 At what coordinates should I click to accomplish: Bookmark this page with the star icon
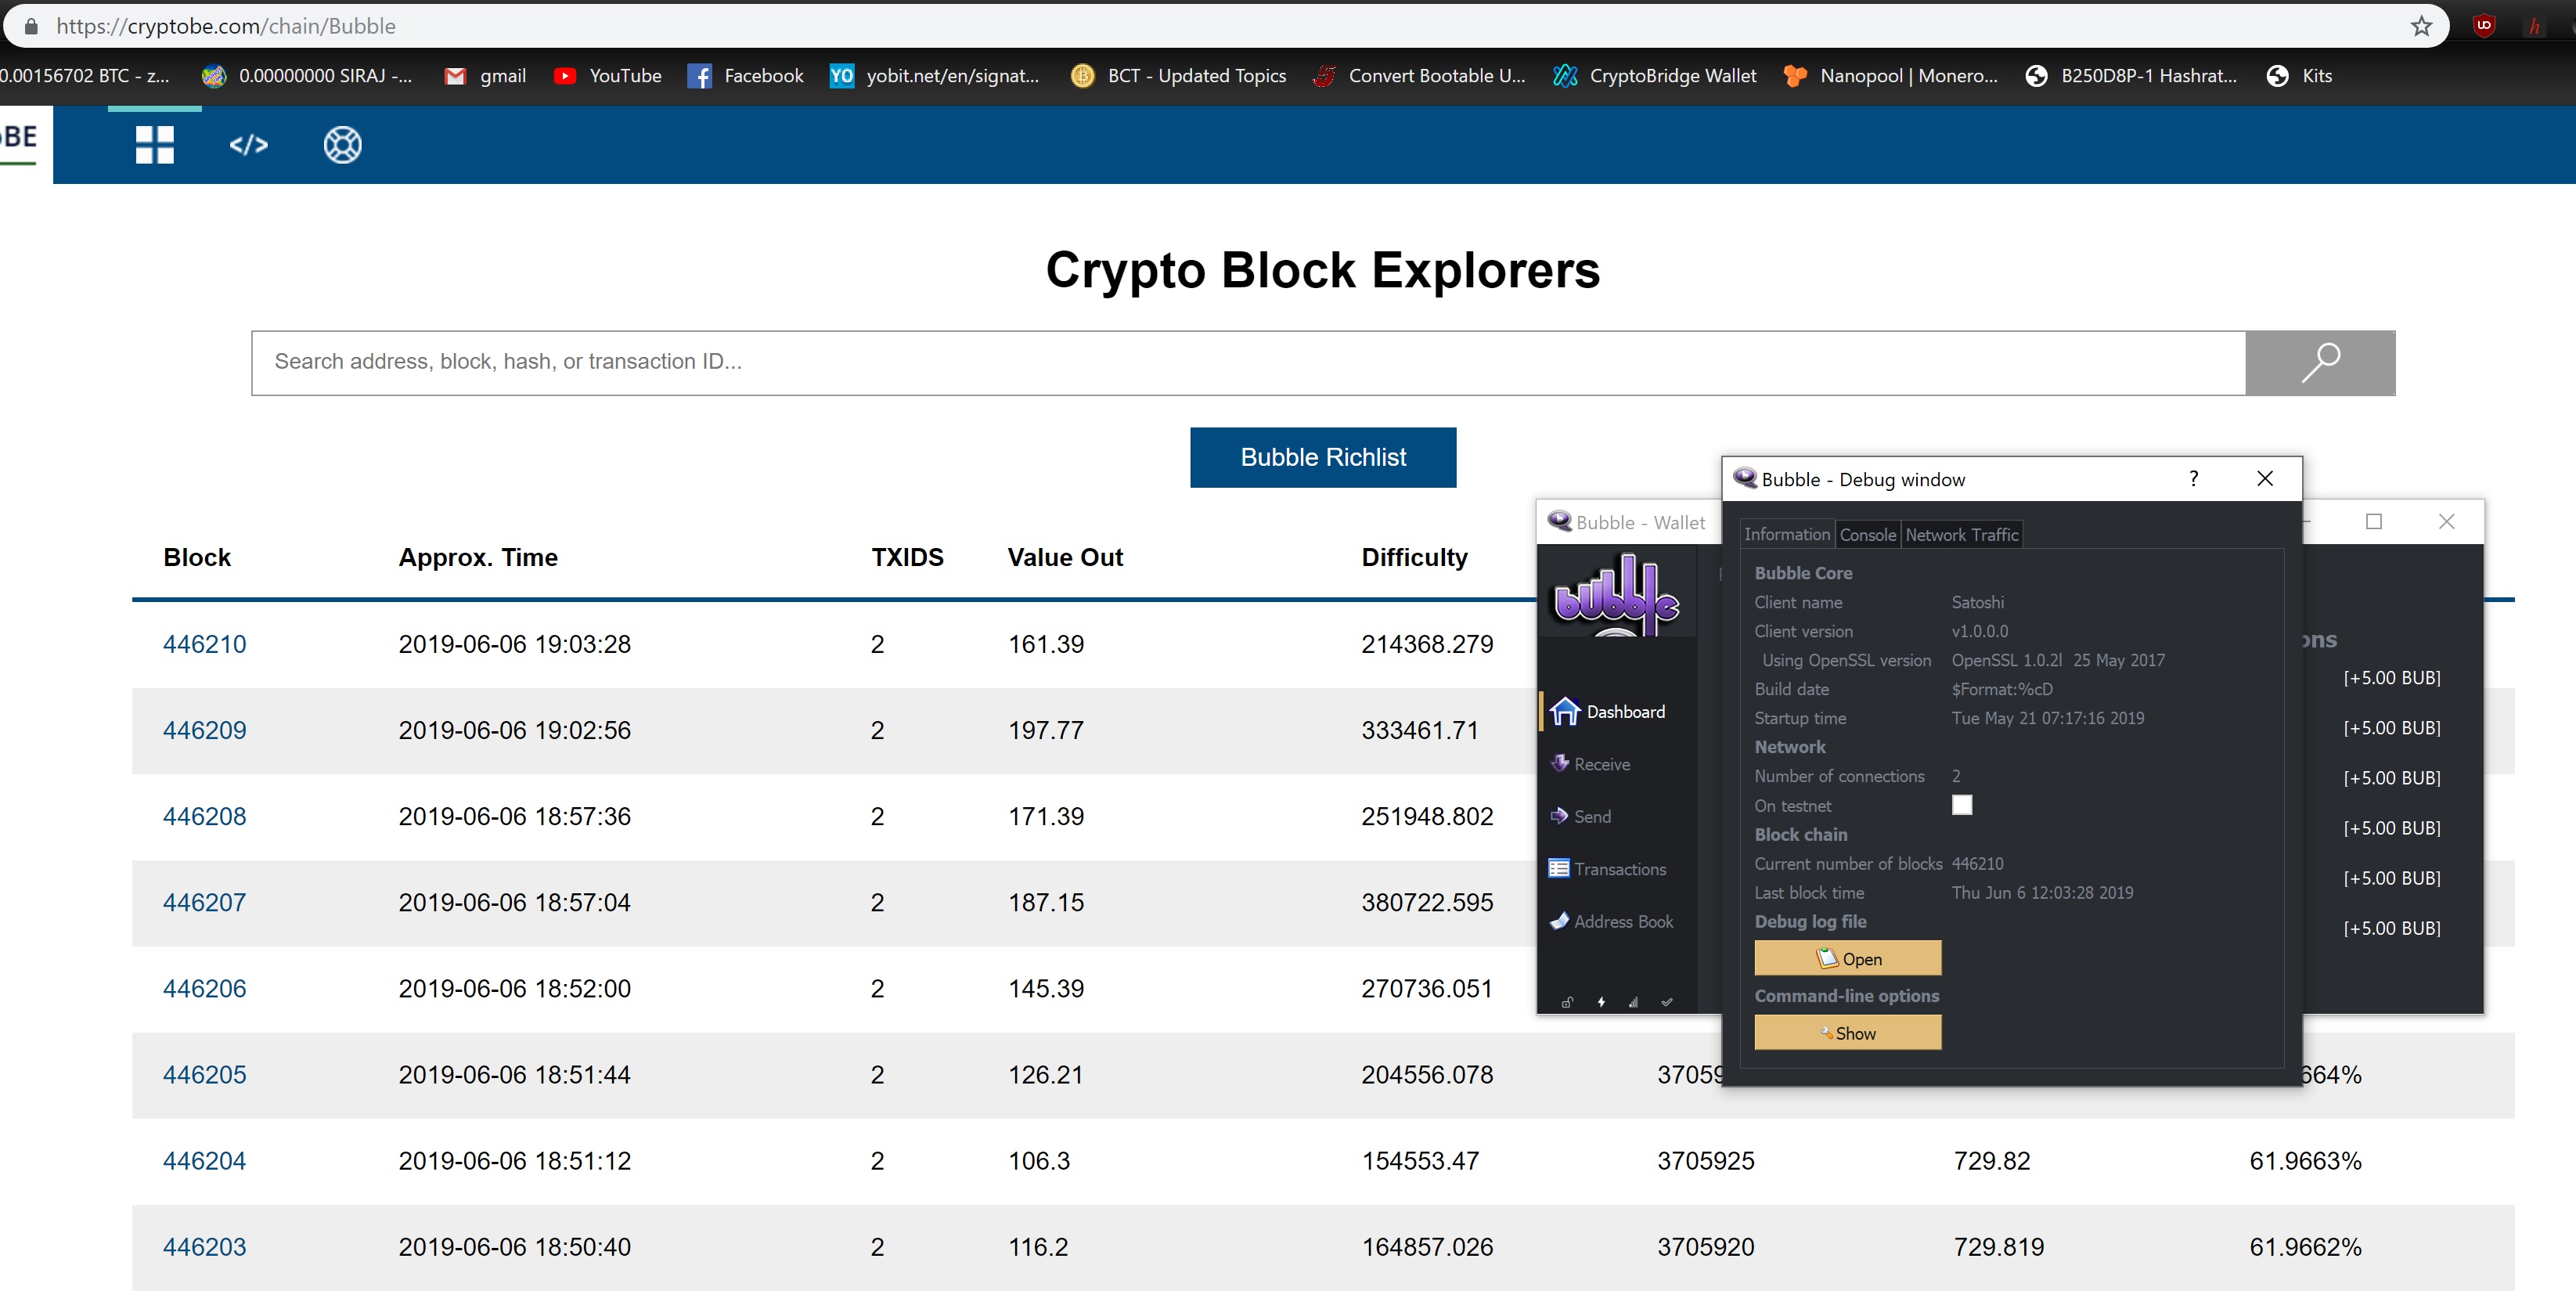pyautogui.click(x=2421, y=26)
